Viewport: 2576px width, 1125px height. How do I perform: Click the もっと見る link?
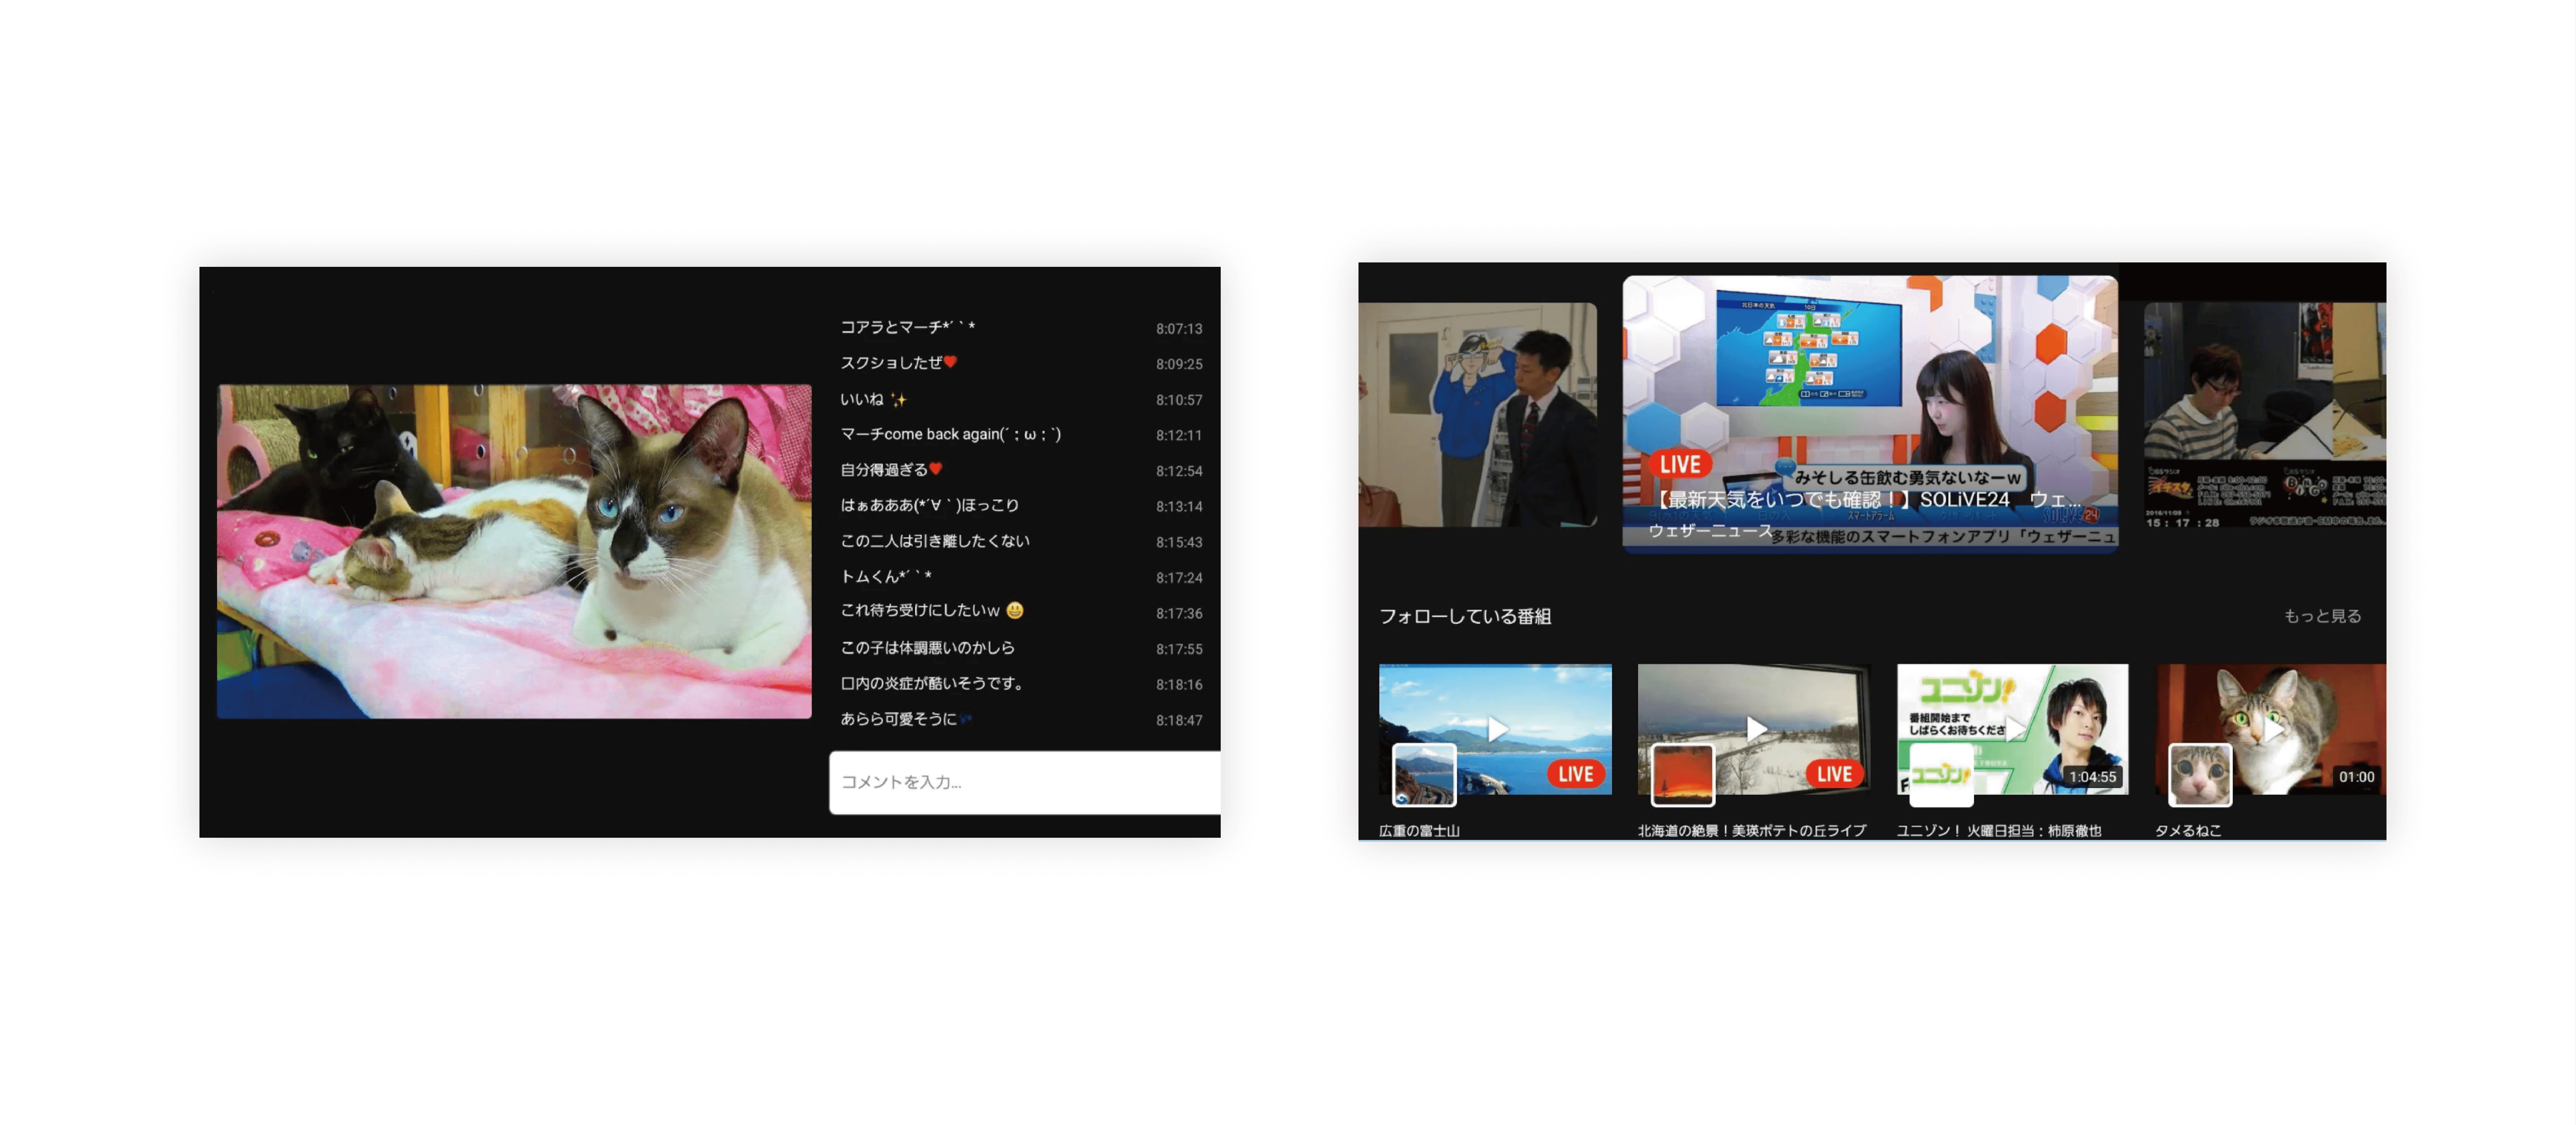pyautogui.click(x=2322, y=616)
